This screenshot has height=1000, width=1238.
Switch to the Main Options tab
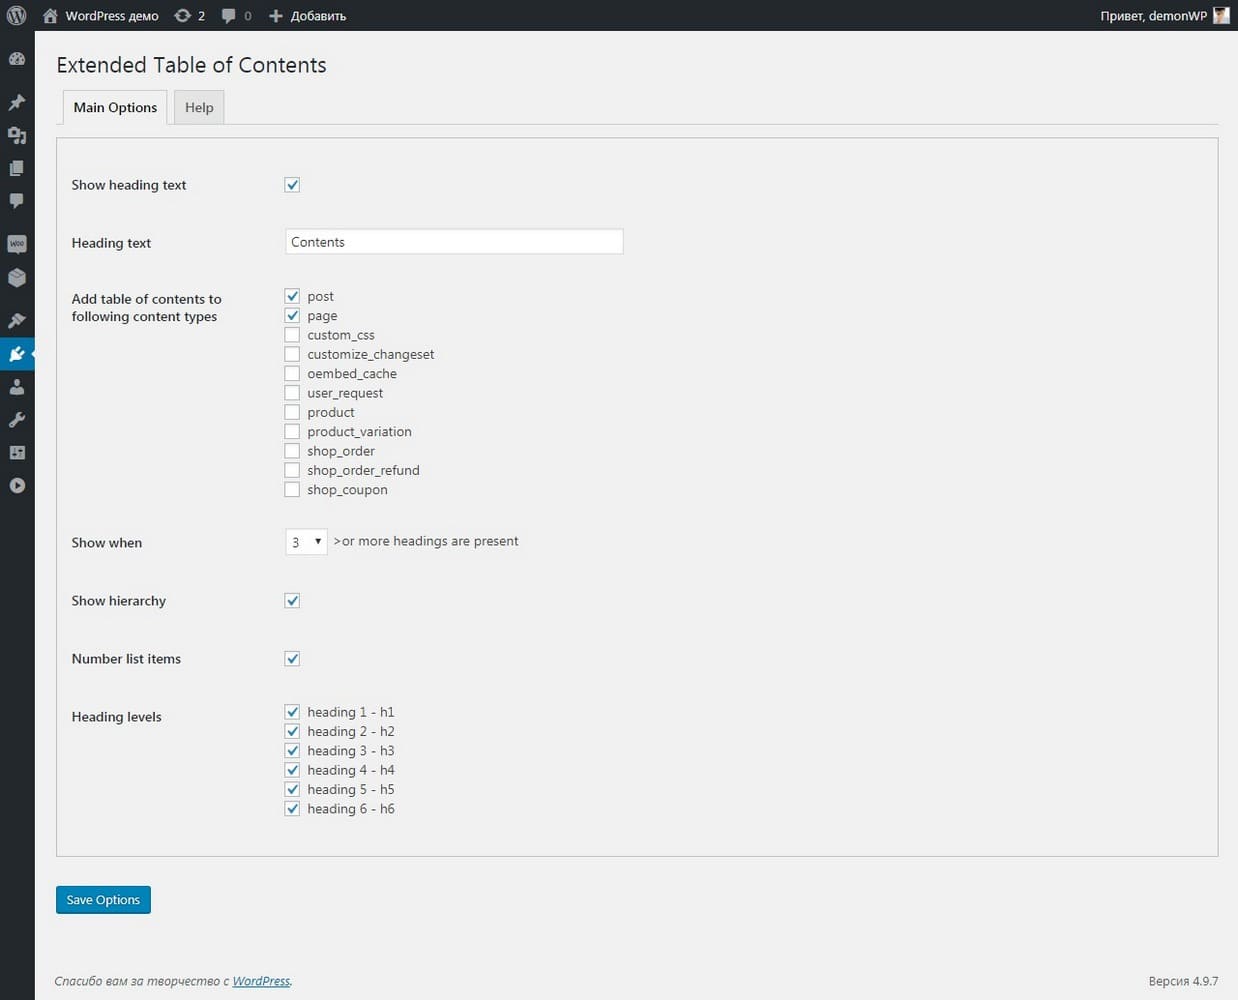point(115,107)
